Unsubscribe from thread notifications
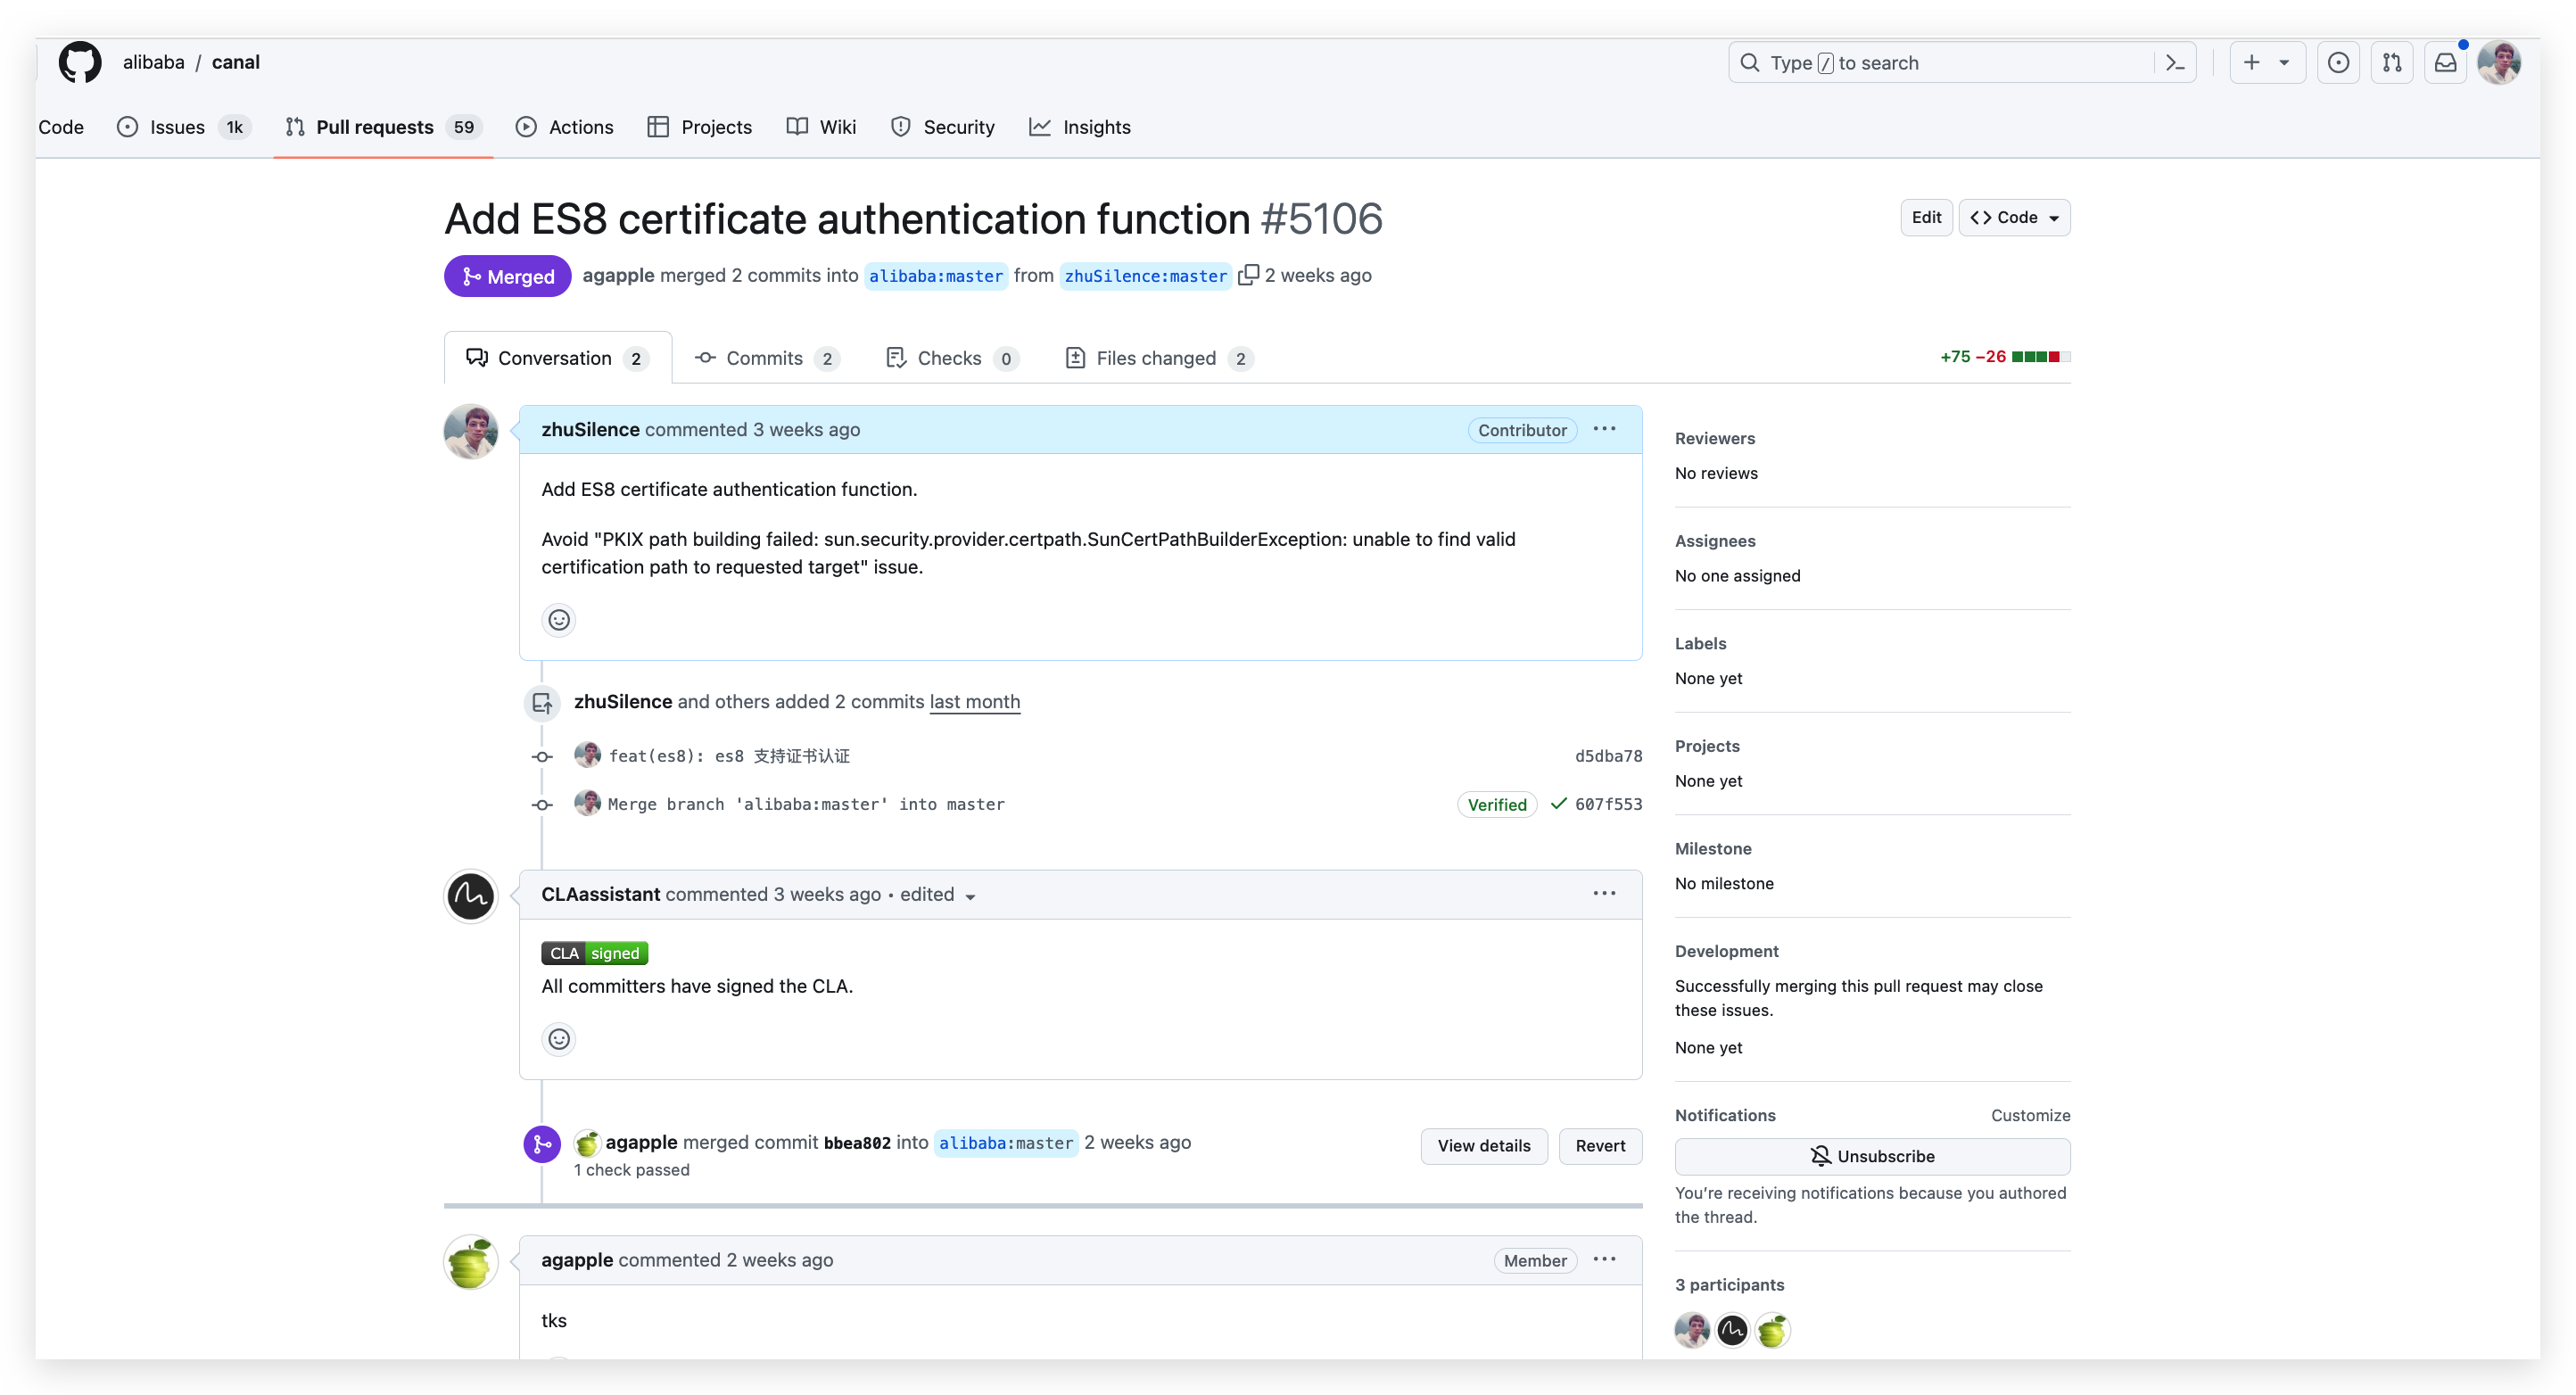 [1871, 1156]
